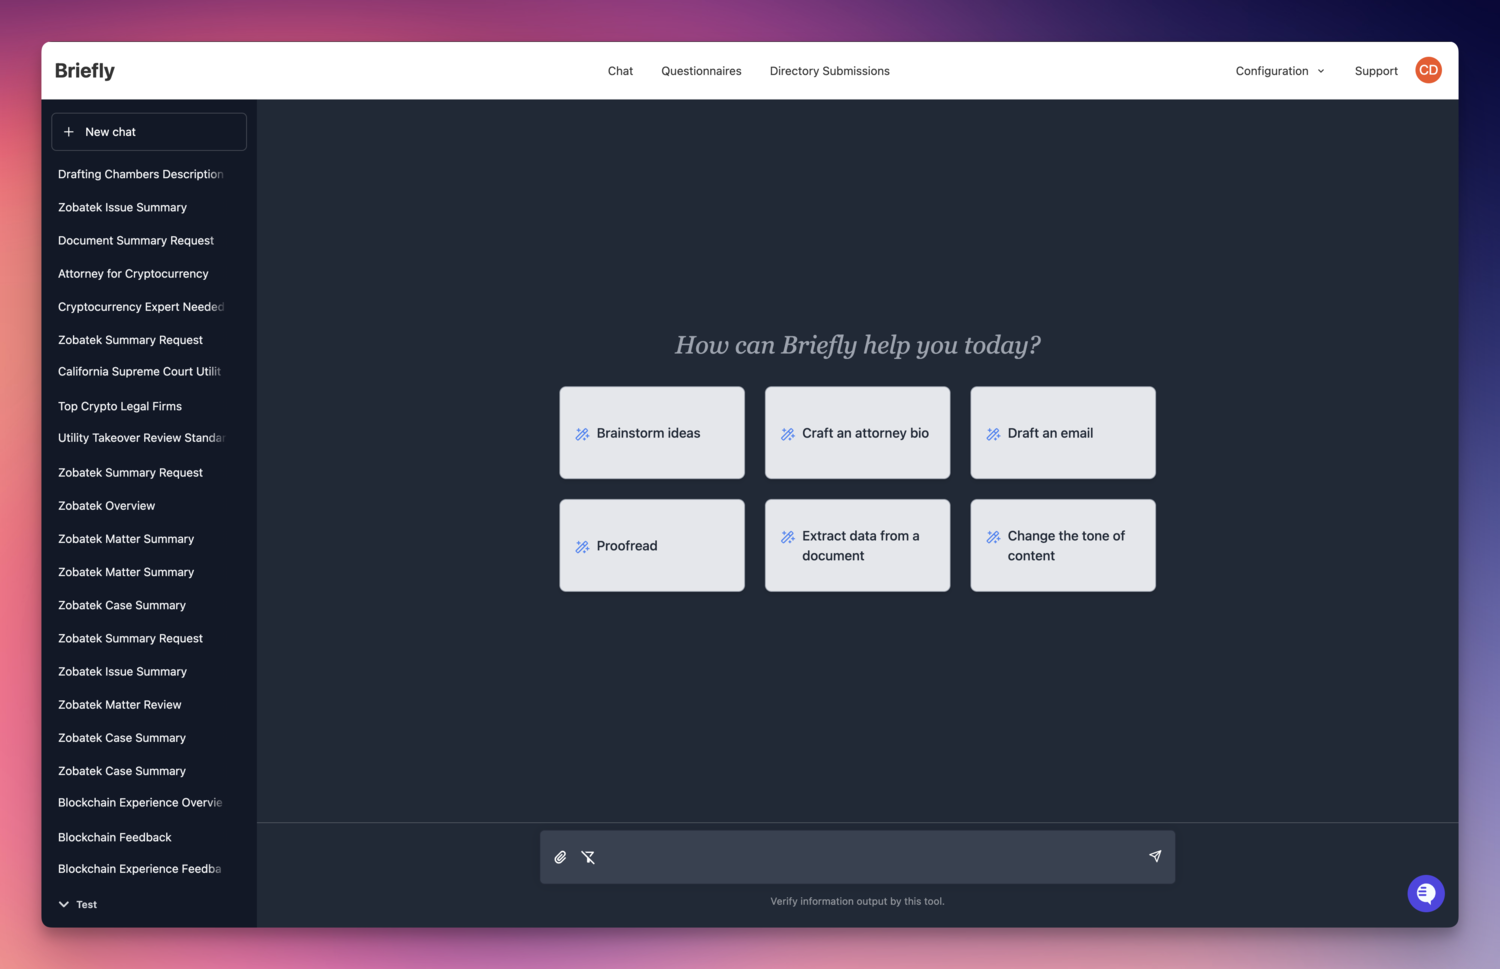Click the magic wand icon on Proofread
This screenshot has height=969, width=1500.
coord(582,547)
